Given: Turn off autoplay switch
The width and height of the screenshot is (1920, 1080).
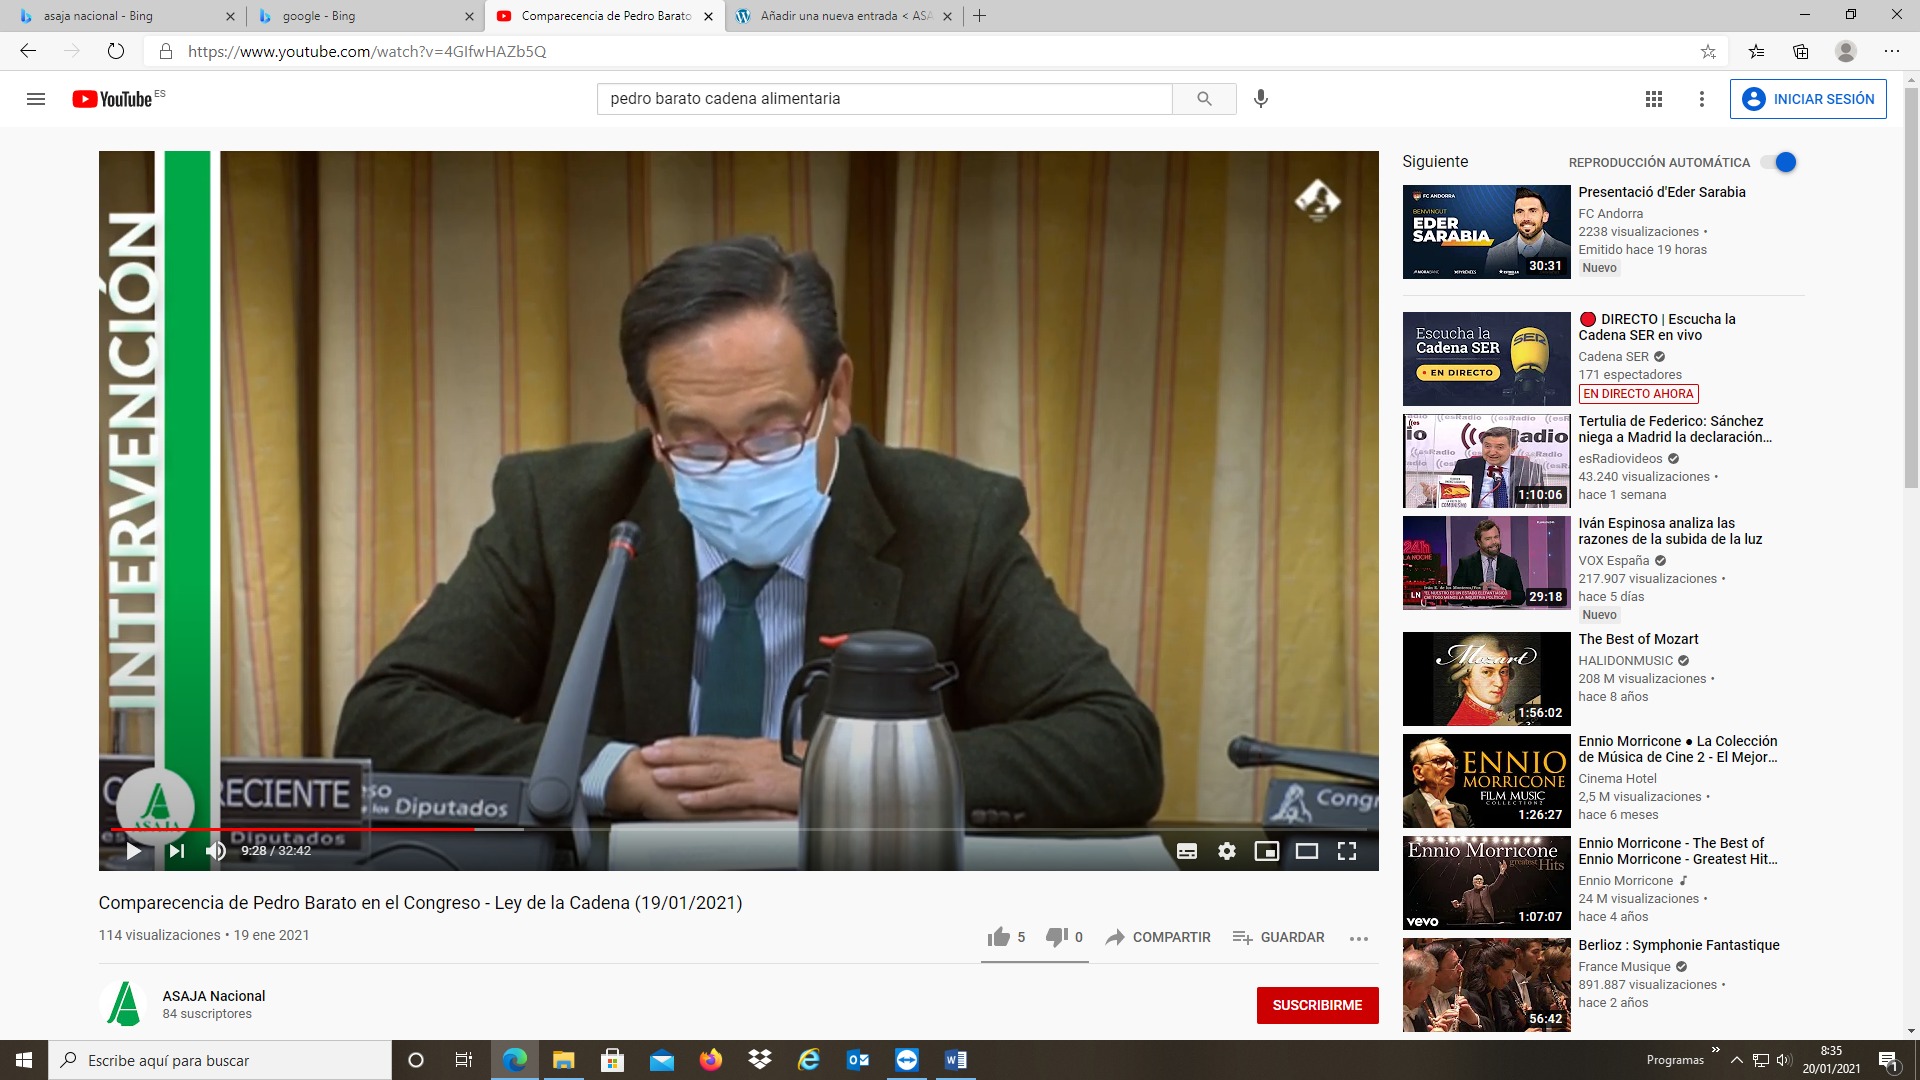Looking at the screenshot, I should (x=1780, y=162).
